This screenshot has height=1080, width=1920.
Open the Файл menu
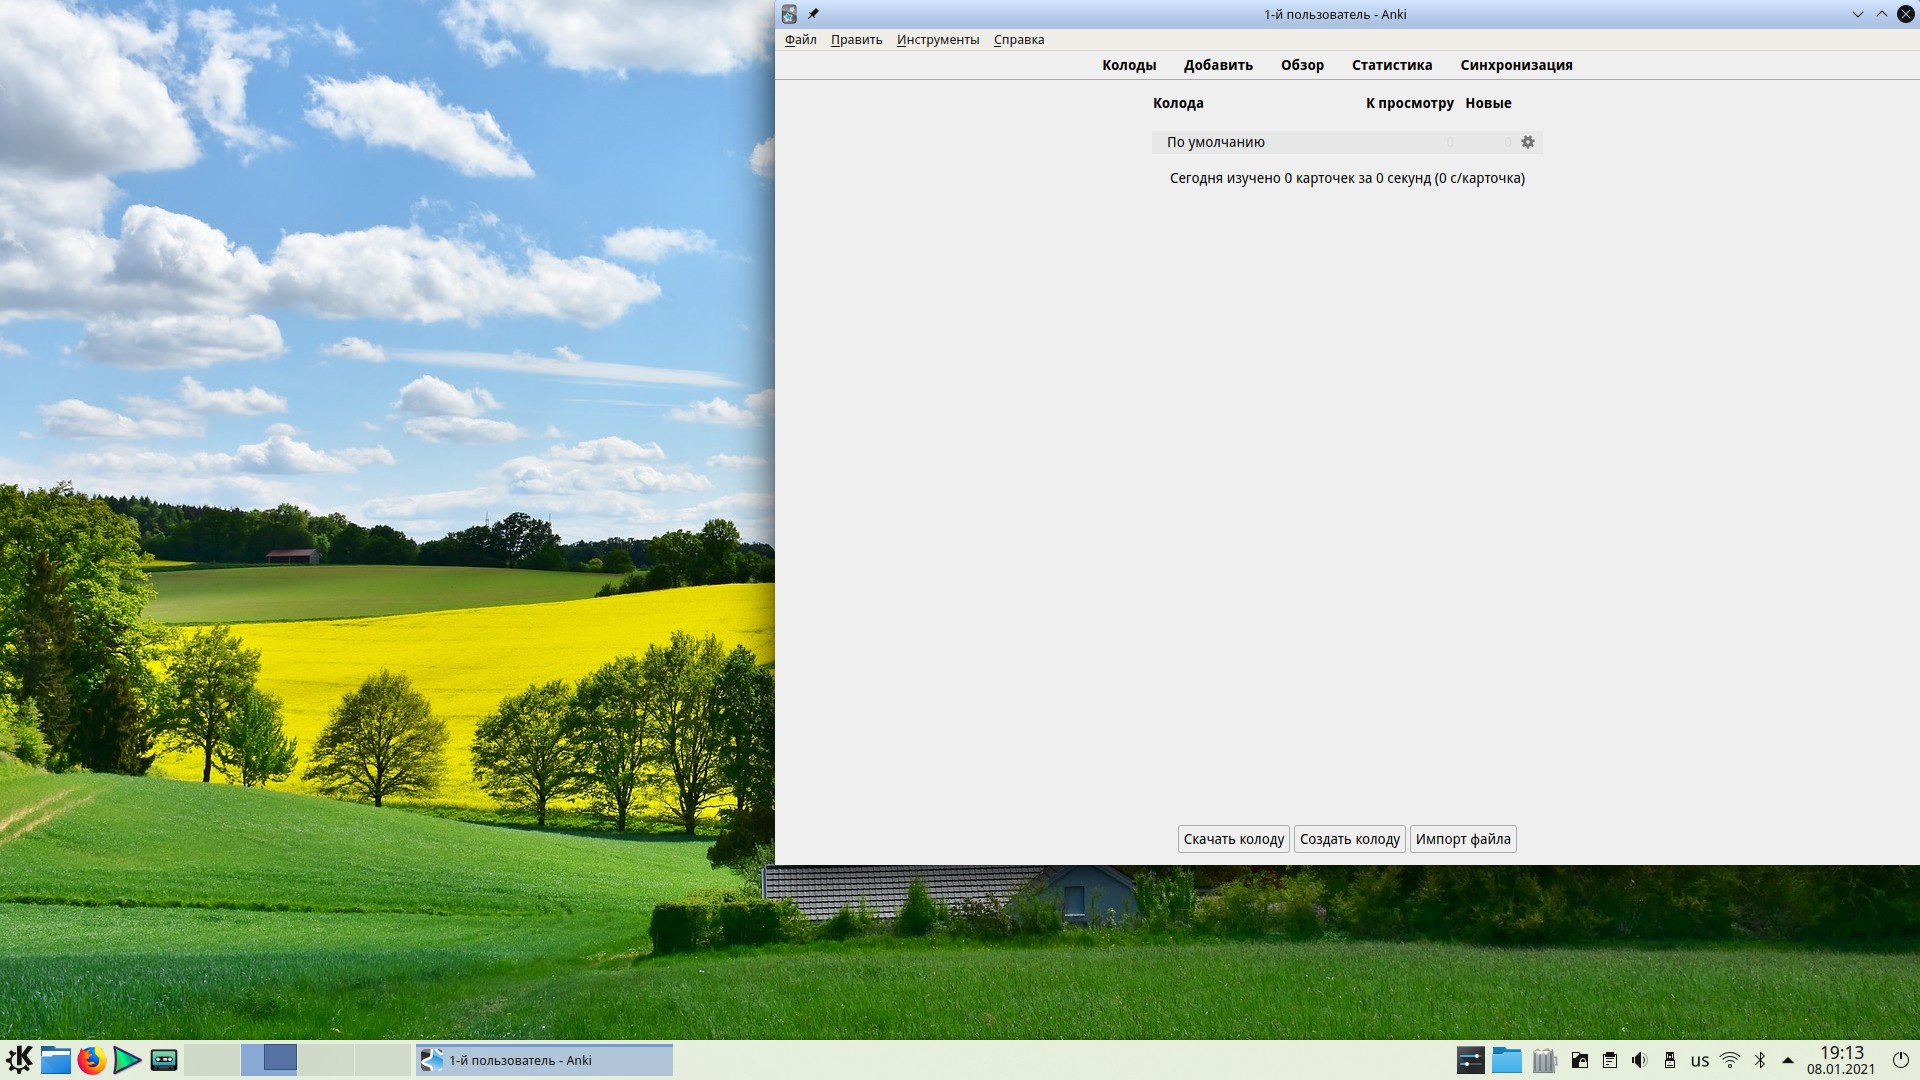point(800,40)
